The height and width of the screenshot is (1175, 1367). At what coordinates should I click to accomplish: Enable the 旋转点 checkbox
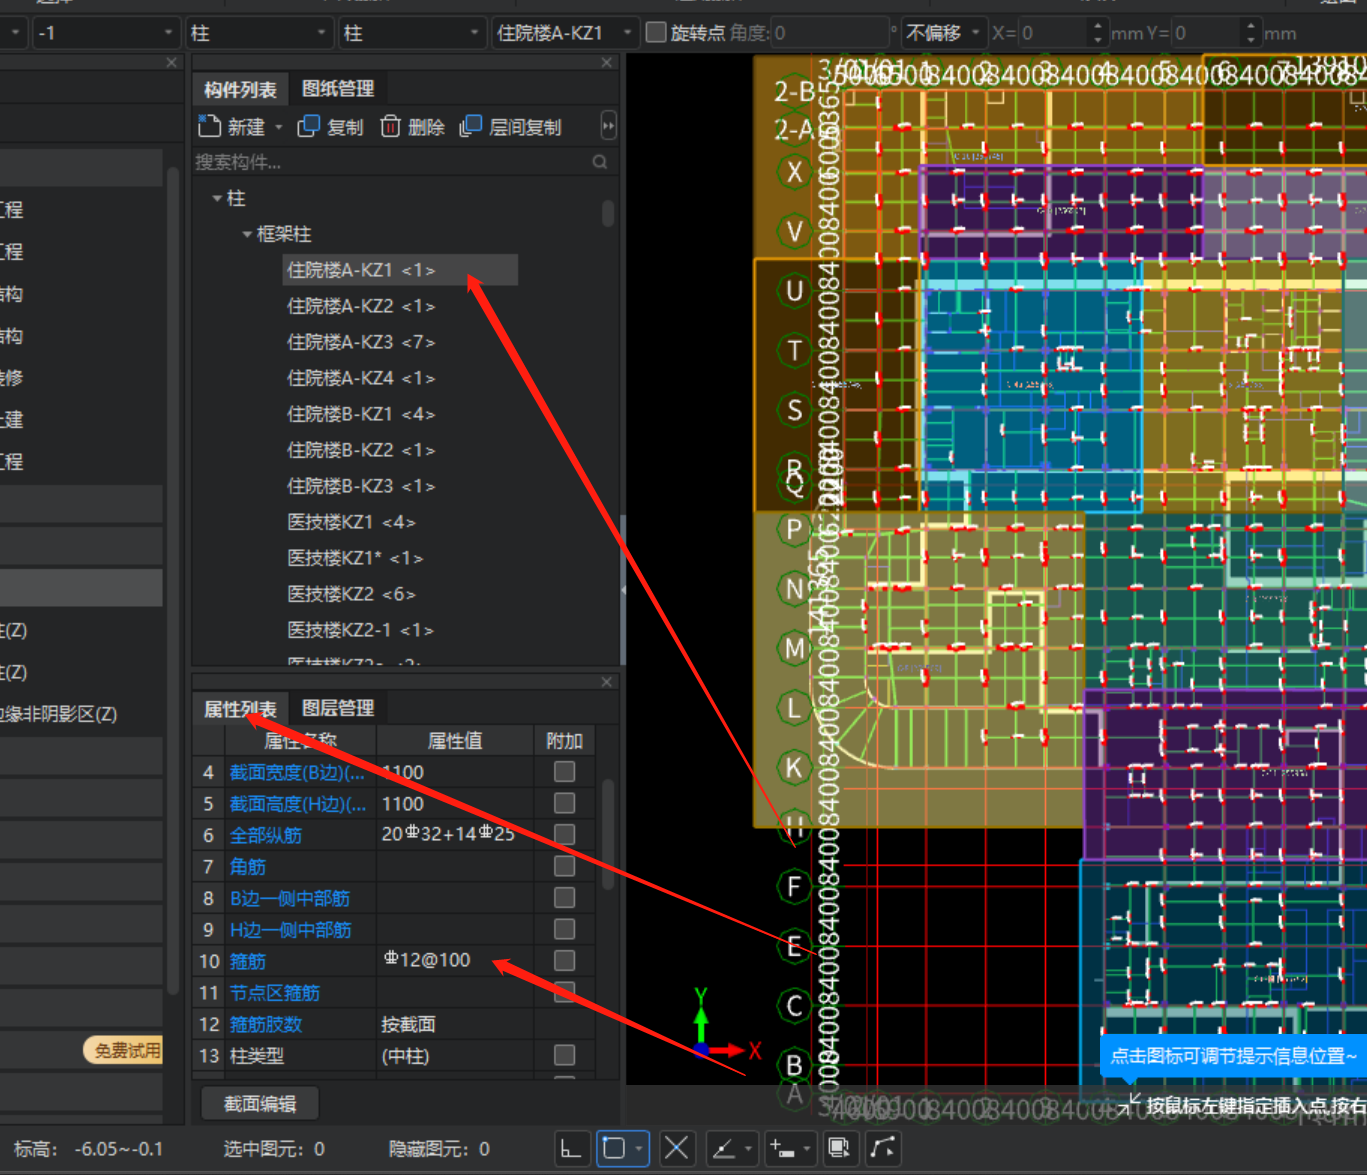click(656, 33)
